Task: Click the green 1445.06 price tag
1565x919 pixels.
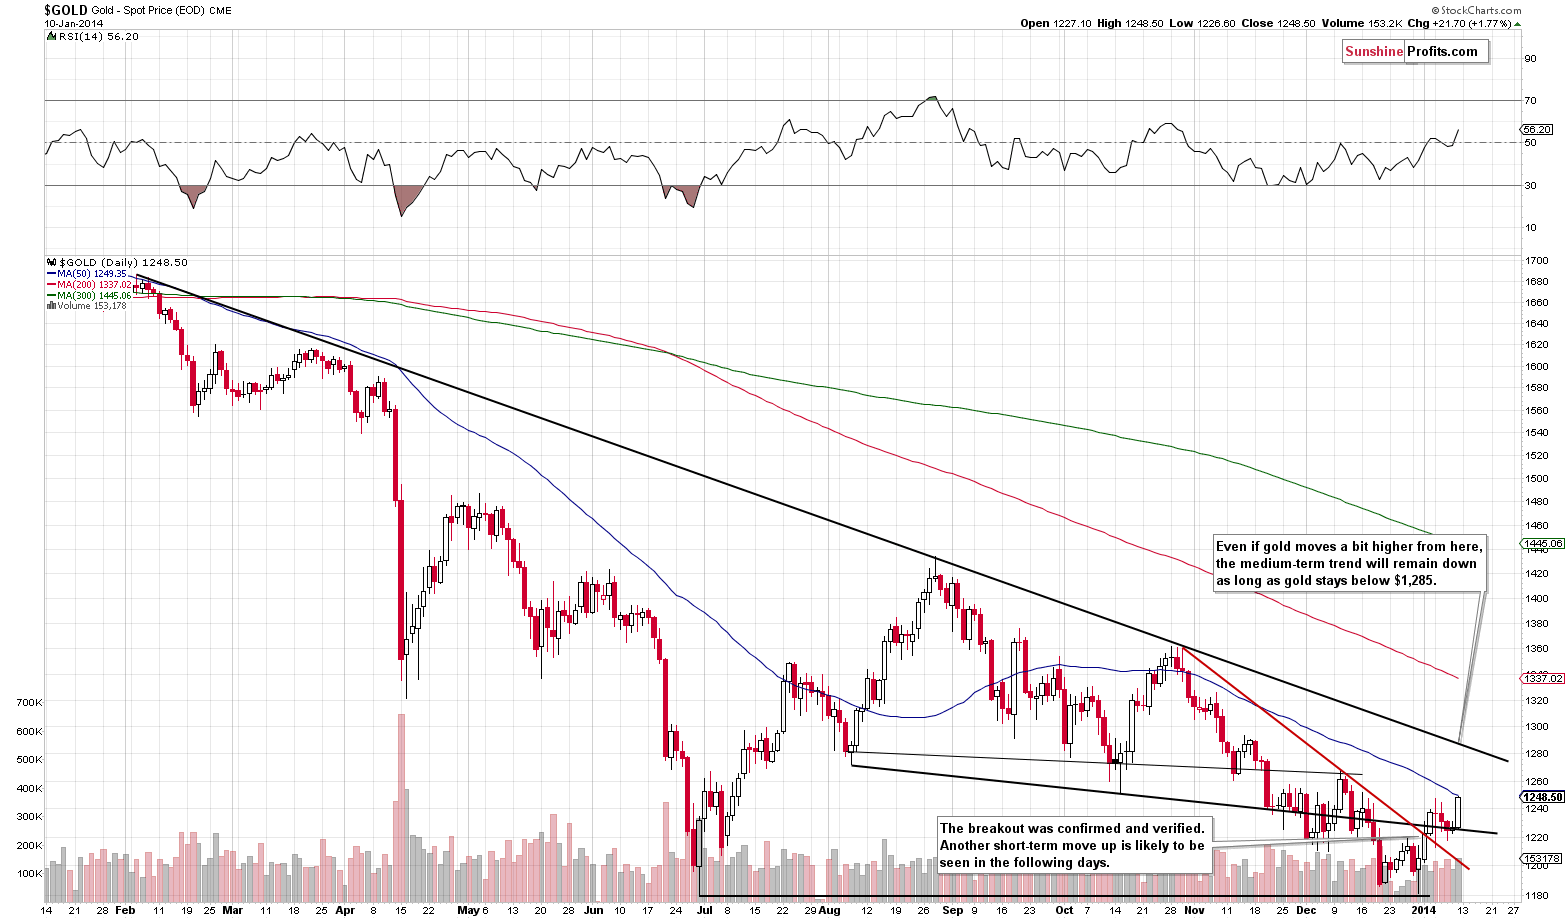Action: pyautogui.click(x=1542, y=543)
